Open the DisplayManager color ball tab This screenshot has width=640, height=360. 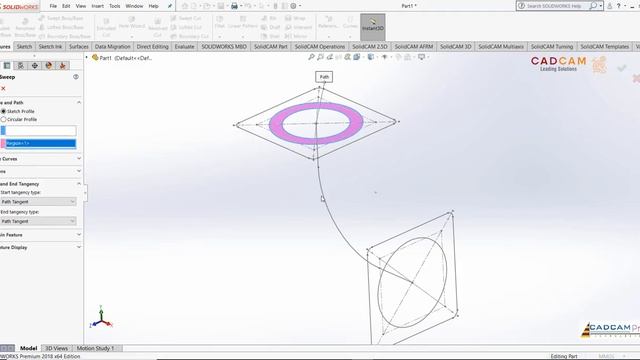click(x=49, y=65)
